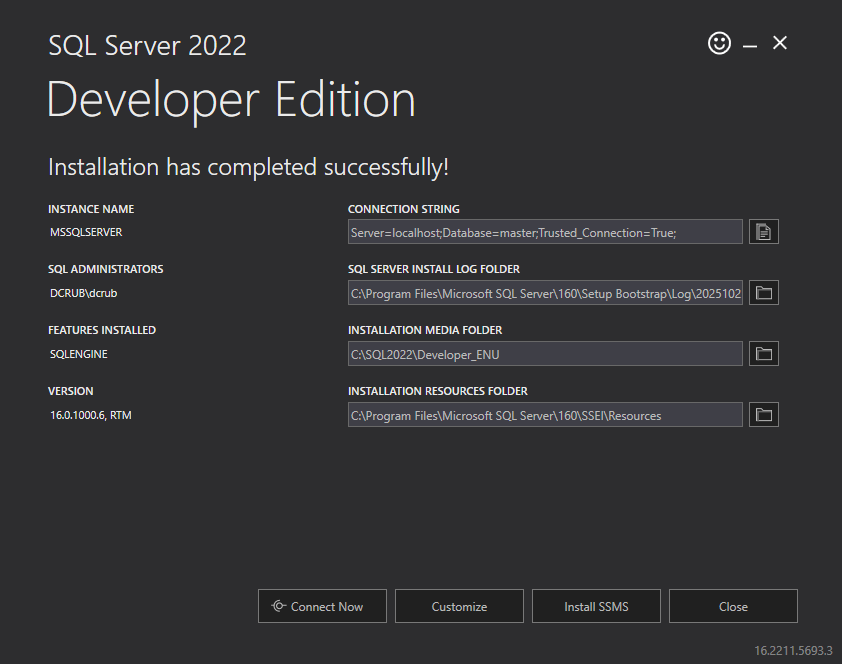The image size is (842, 664).
Task: Click the MSSQLSERVER instance name value
Action: pos(86,232)
